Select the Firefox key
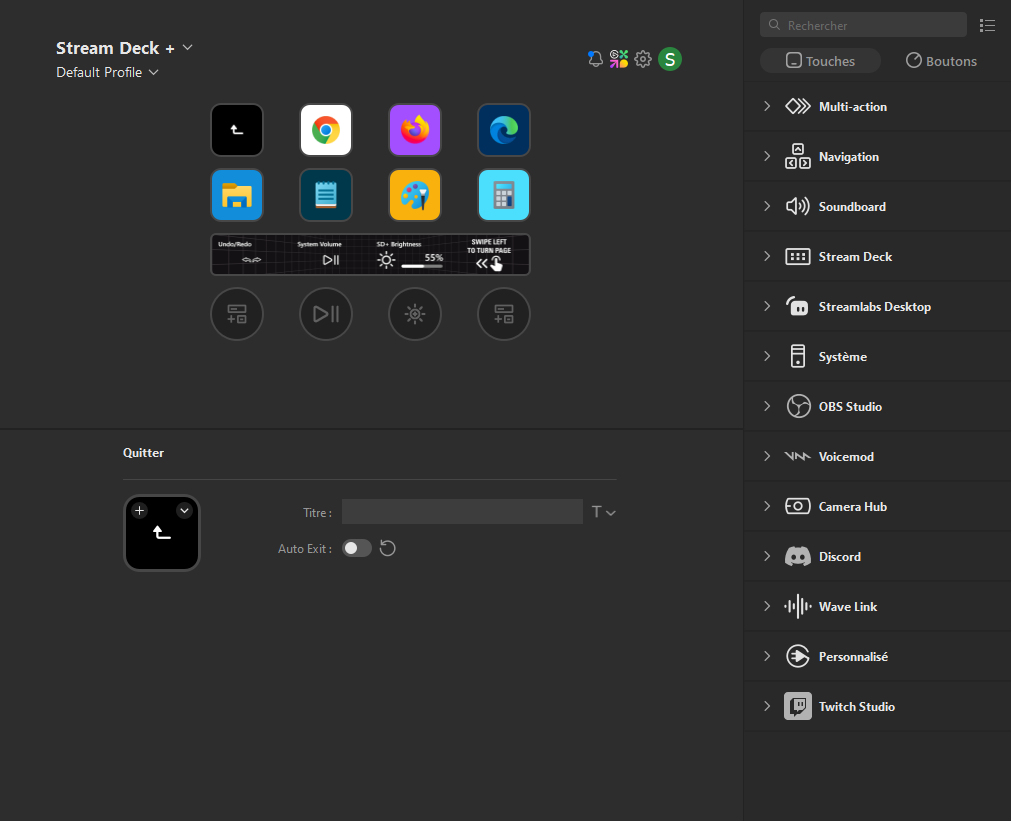The height and width of the screenshot is (821, 1011). pyautogui.click(x=415, y=130)
